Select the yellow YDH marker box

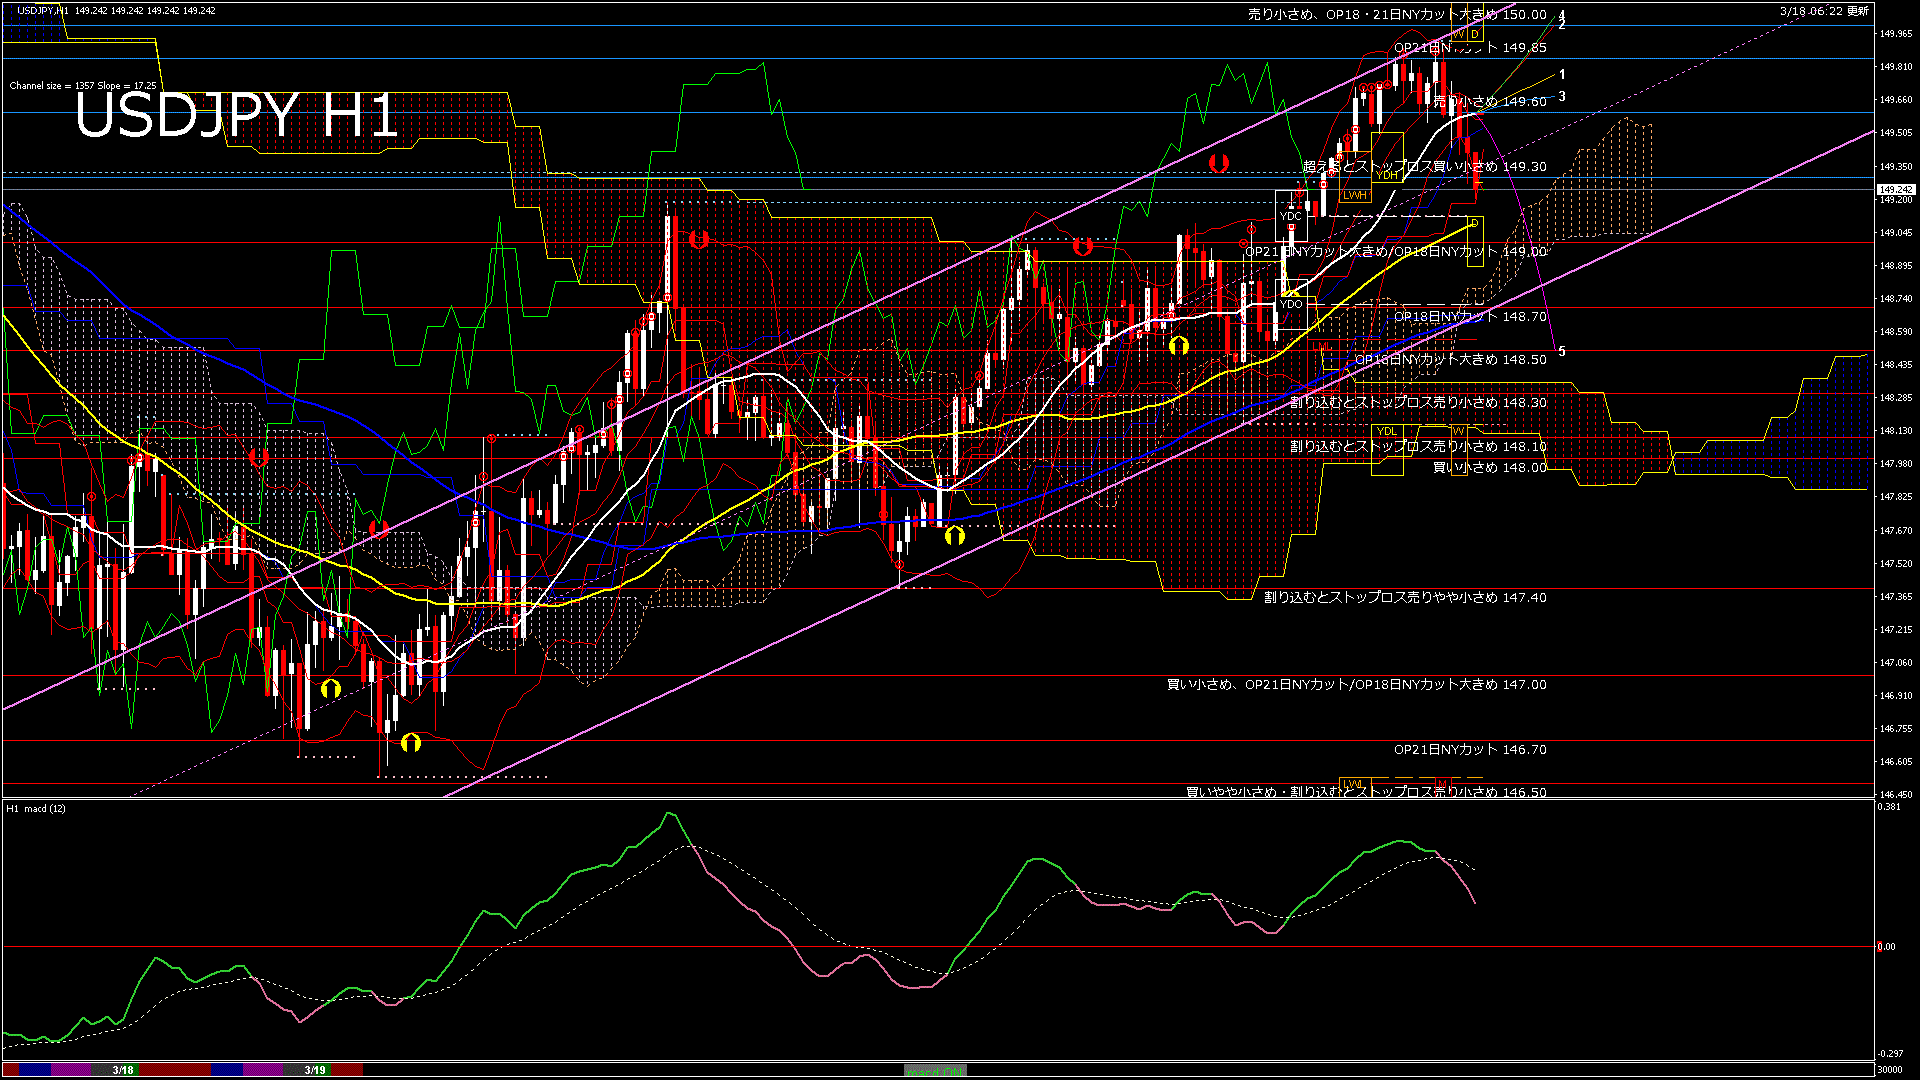1387,175
